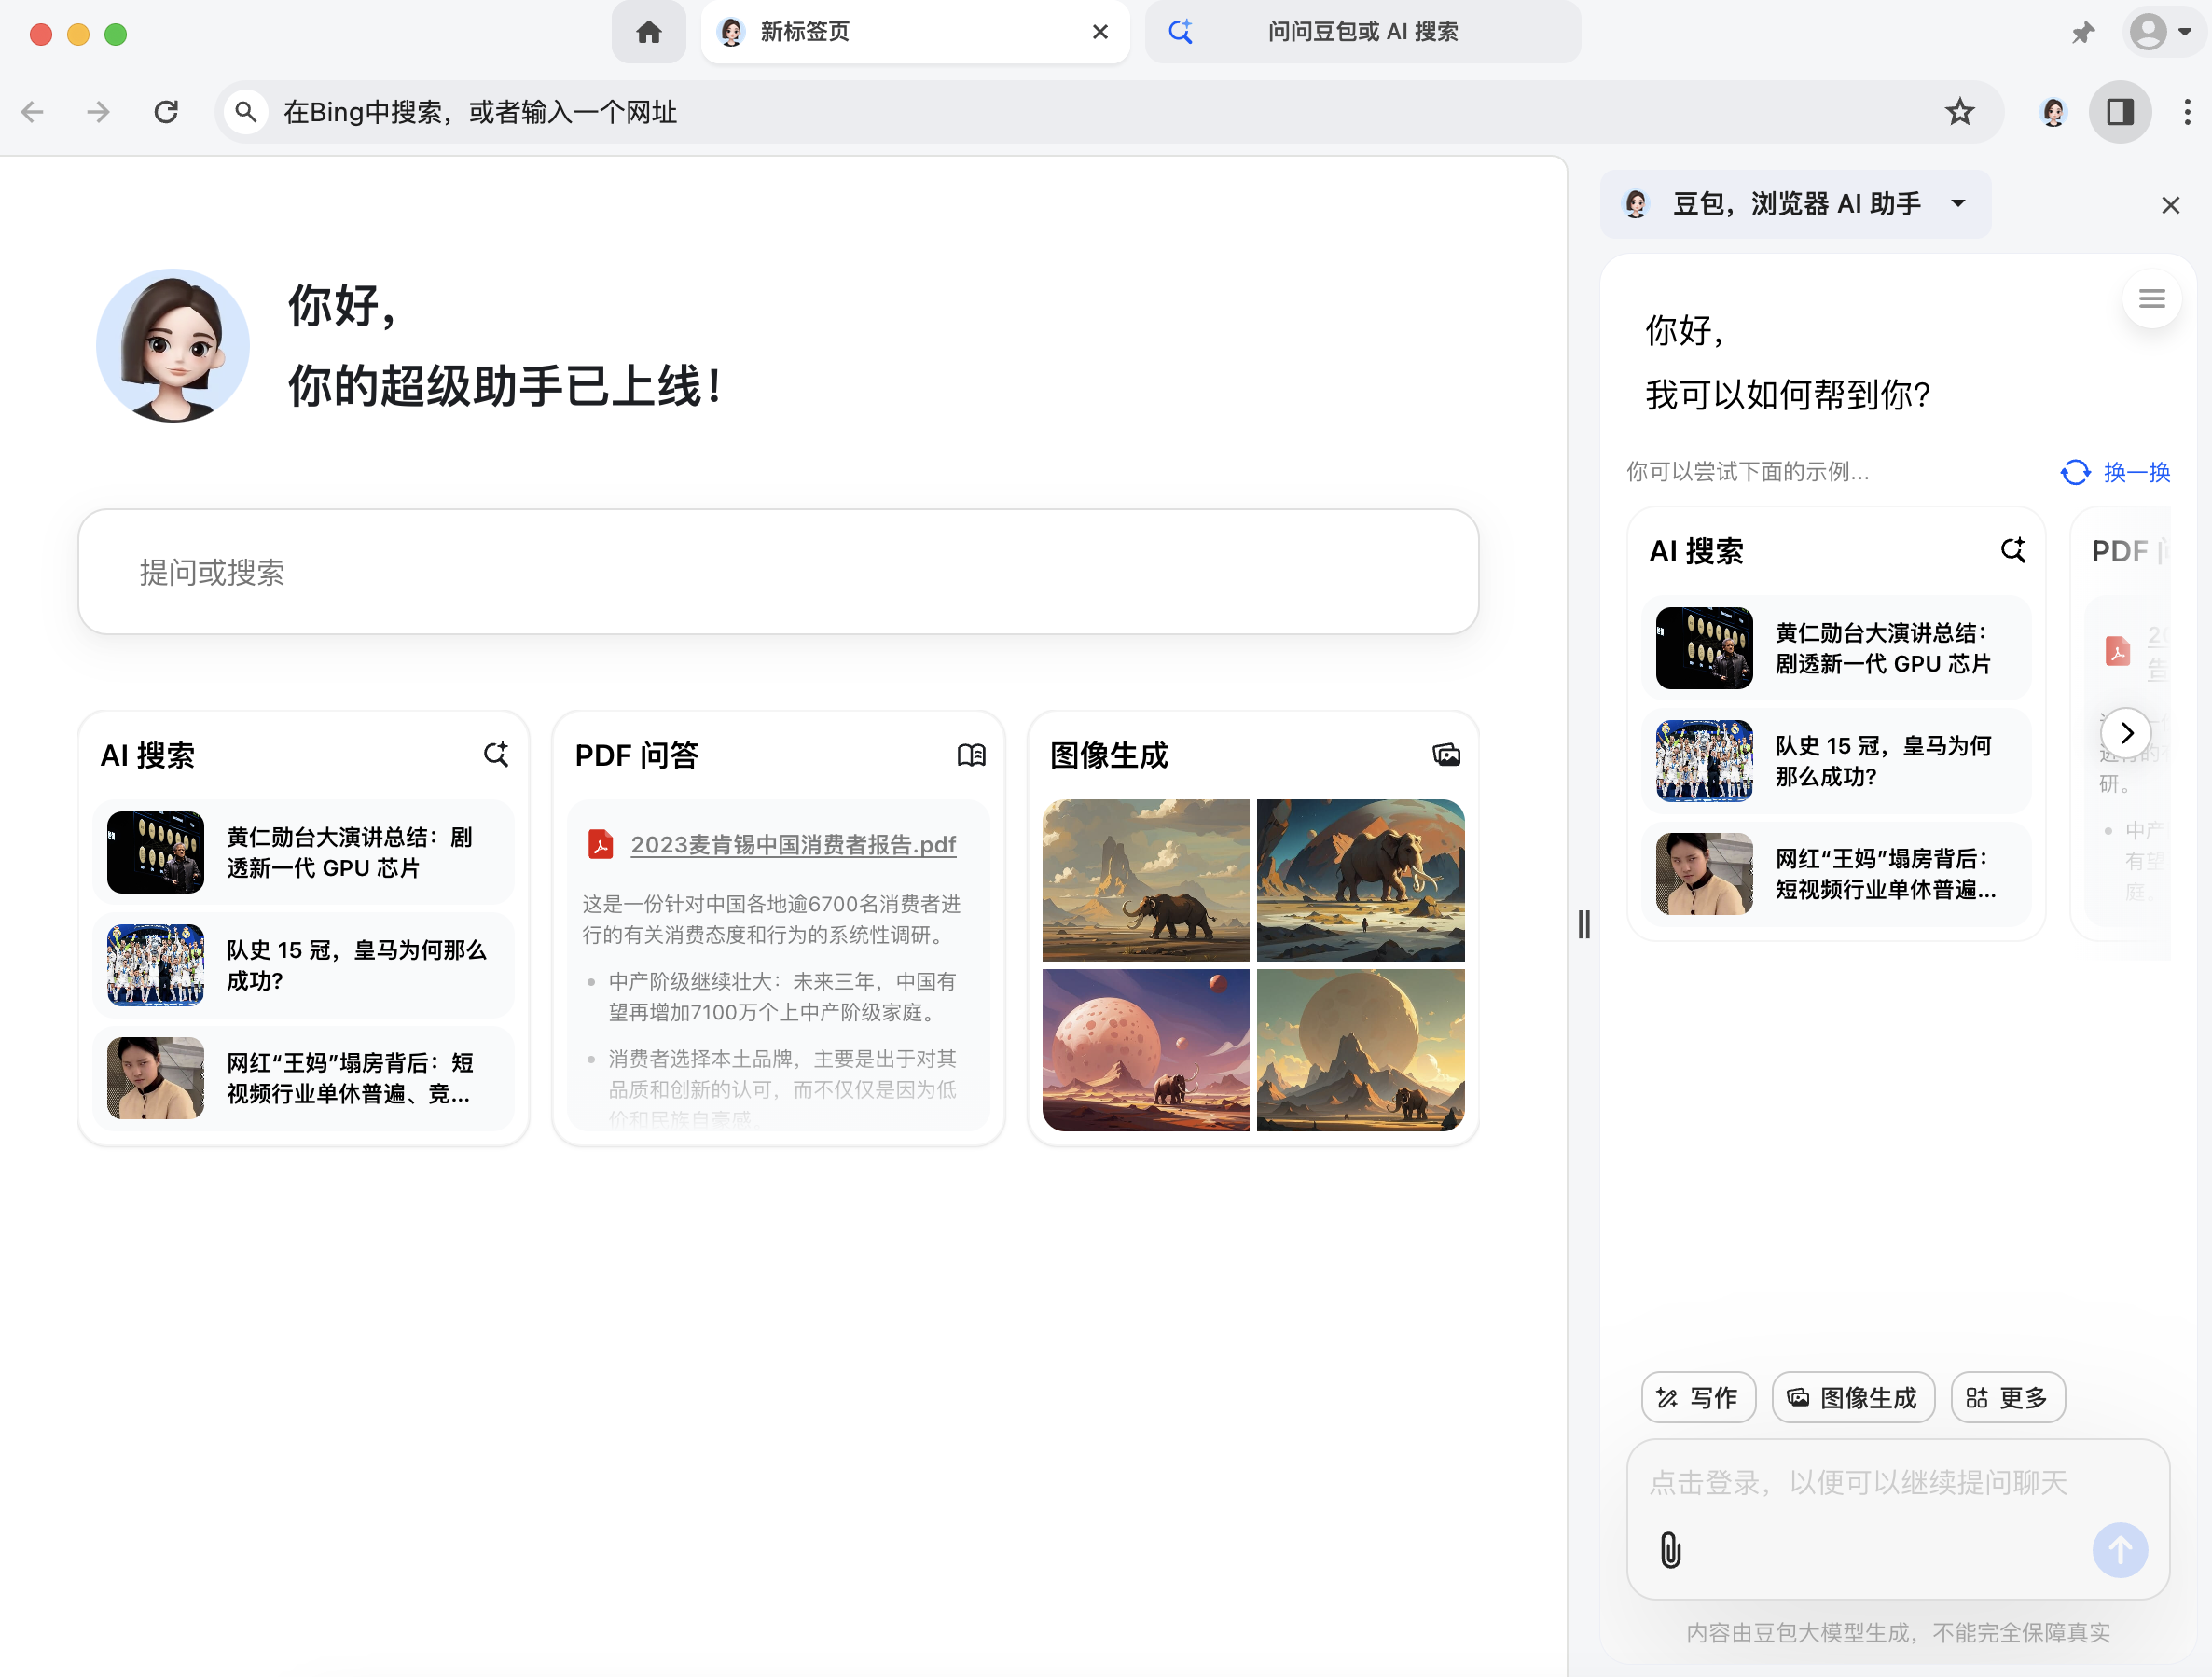Focus the Bing address bar field
This screenshot has width=2212, height=1677.
1108,112
